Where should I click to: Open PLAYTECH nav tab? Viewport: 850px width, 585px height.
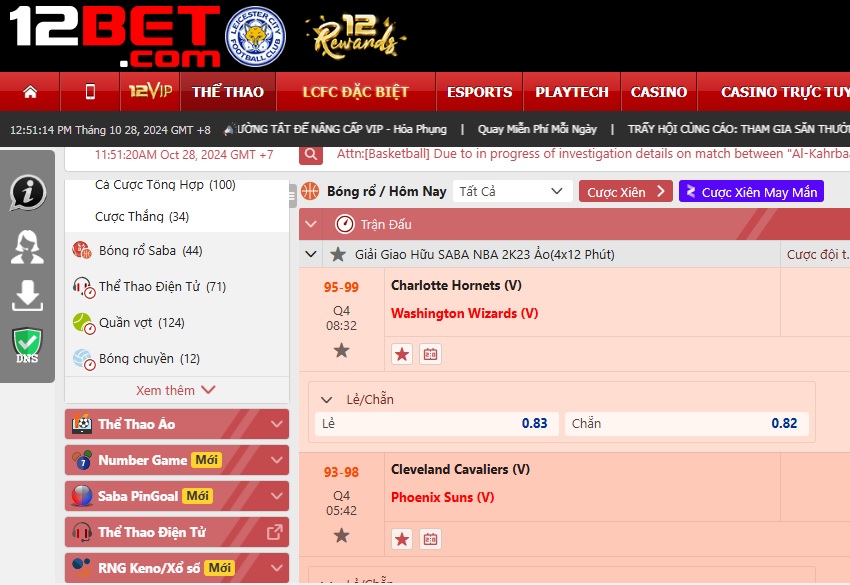tap(572, 92)
